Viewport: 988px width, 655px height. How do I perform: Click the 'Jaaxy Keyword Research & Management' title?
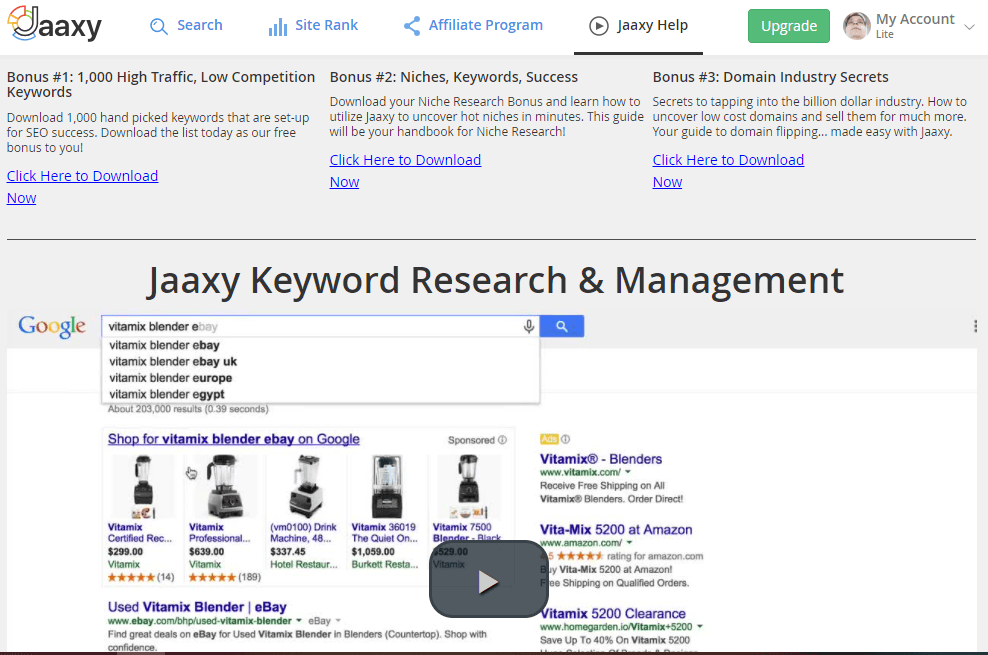[495, 280]
